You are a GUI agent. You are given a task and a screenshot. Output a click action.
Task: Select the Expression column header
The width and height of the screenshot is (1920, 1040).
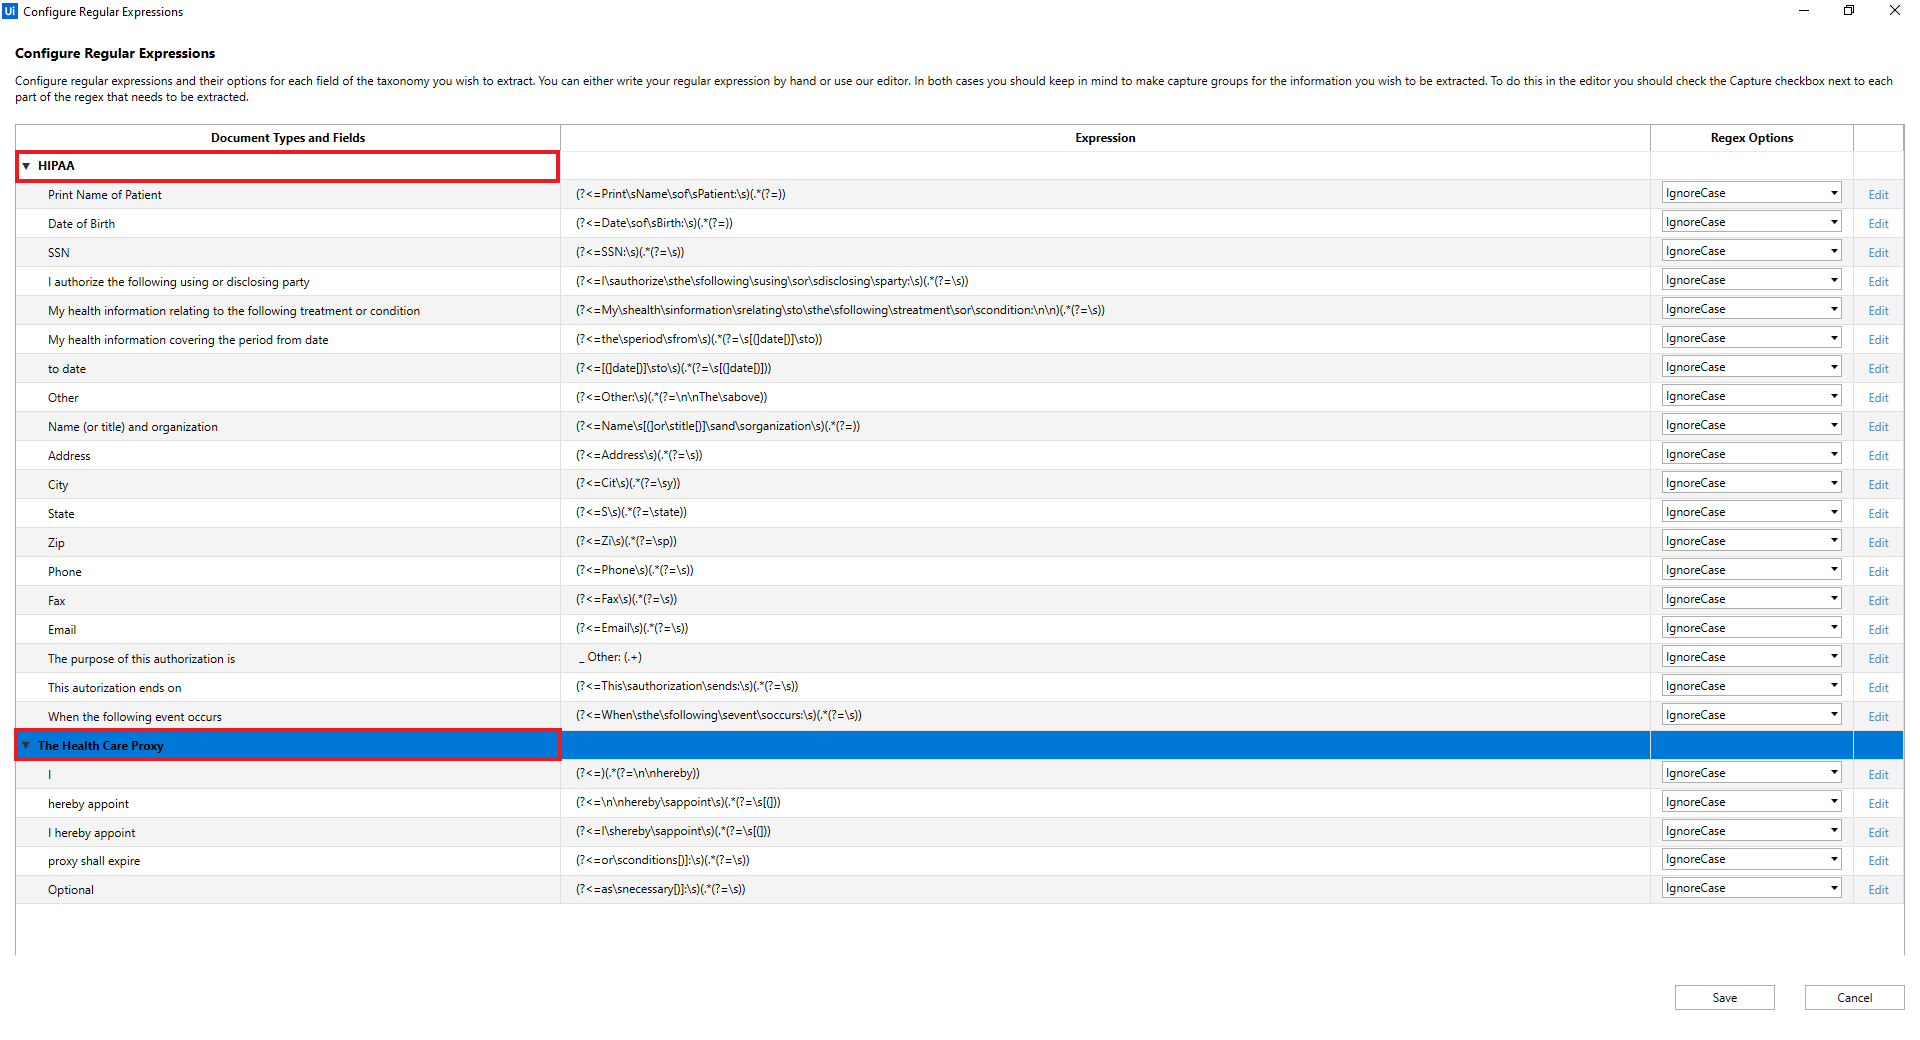click(1104, 138)
